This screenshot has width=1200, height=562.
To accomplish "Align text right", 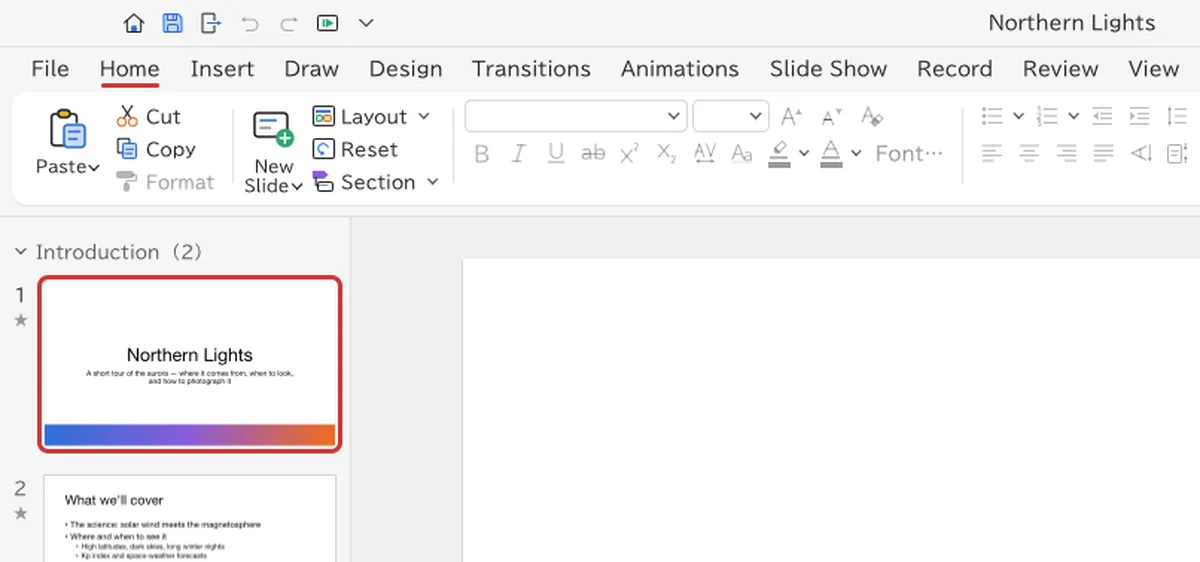I will (1066, 153).
